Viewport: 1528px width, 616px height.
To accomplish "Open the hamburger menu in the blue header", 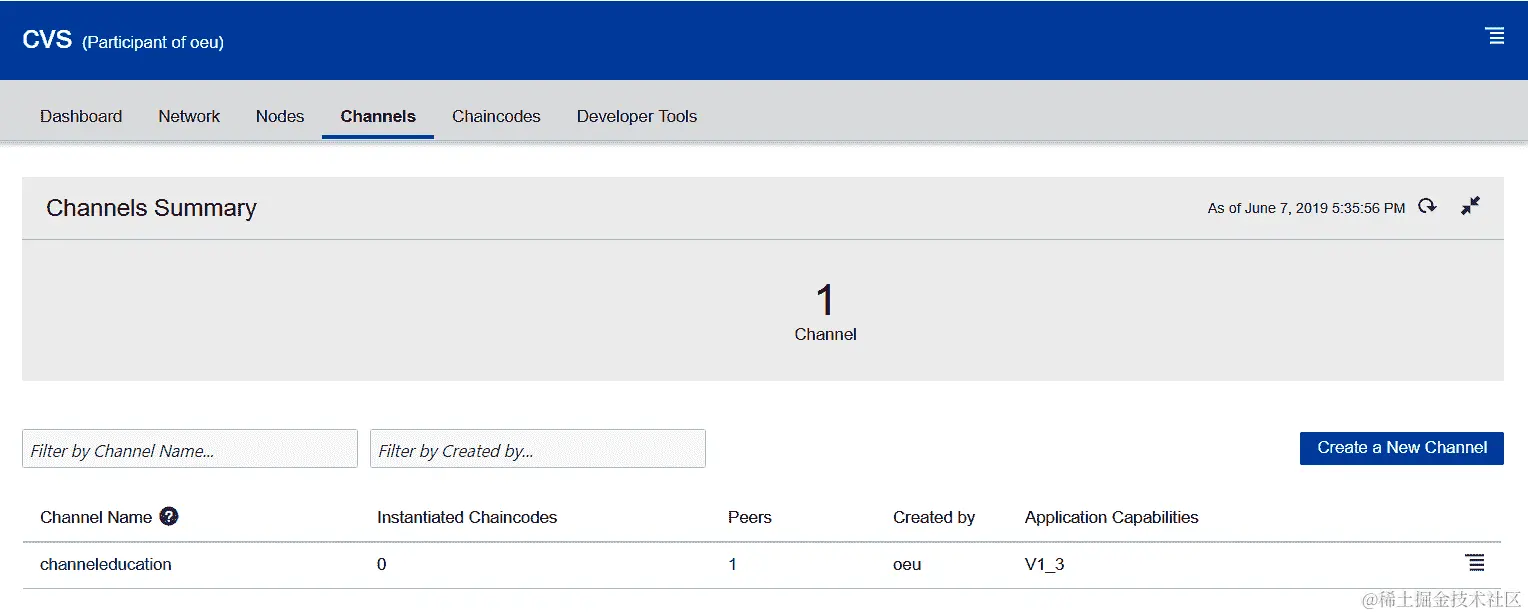I will [1495, 36].
